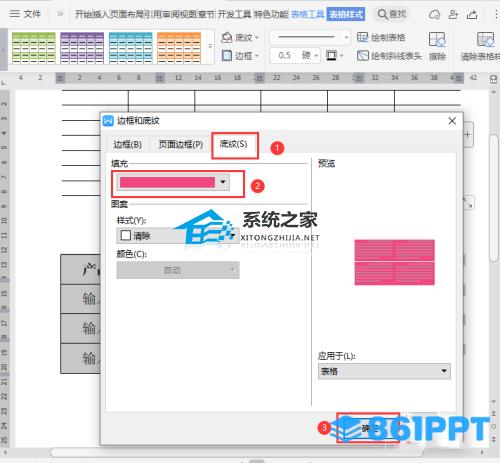Image resolution: width=500 pixels, height=463 pixels.
Task: Choose the 擦除 eraser tool
Action: tap(437, 47)
